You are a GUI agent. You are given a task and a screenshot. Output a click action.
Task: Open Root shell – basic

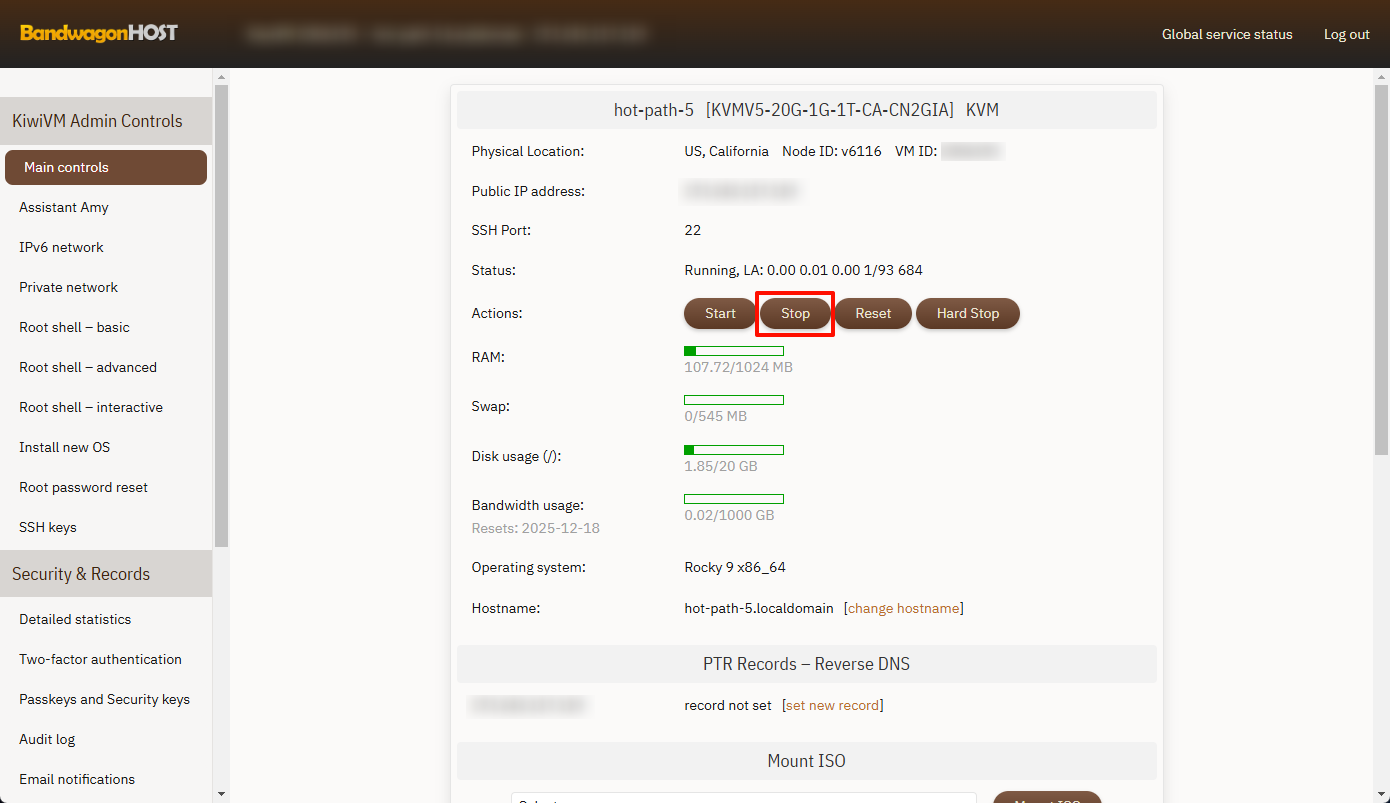pos(74,327)
